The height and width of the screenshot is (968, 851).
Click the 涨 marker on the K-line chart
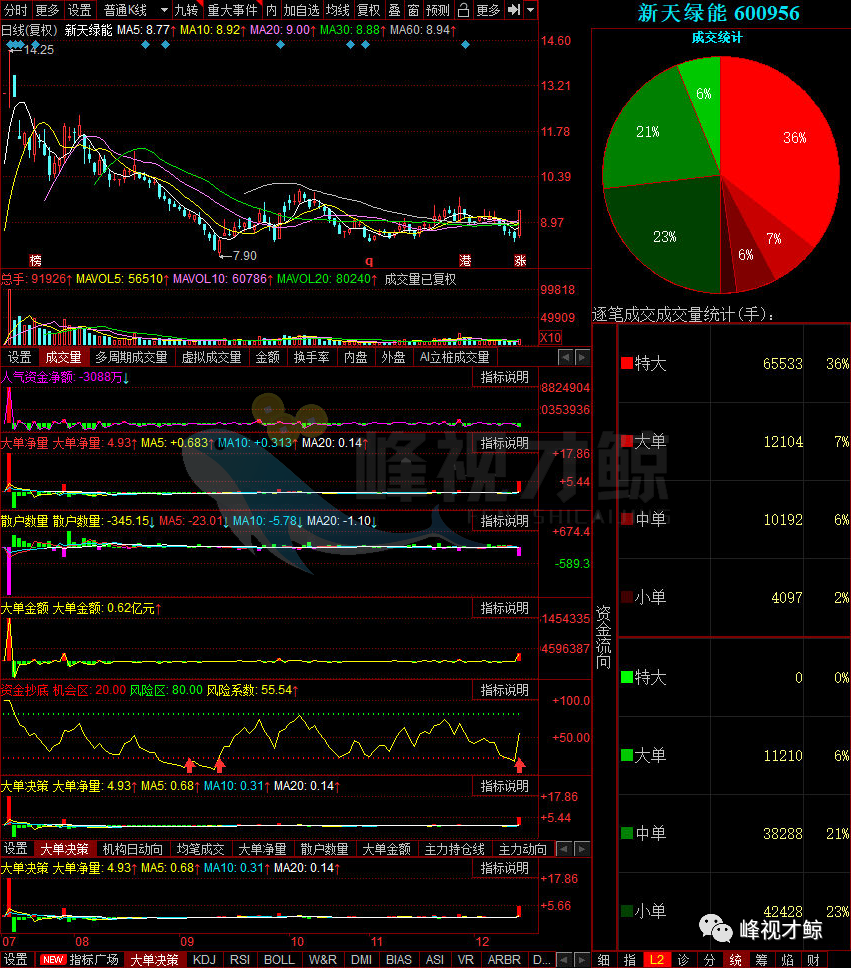(520, 260)
